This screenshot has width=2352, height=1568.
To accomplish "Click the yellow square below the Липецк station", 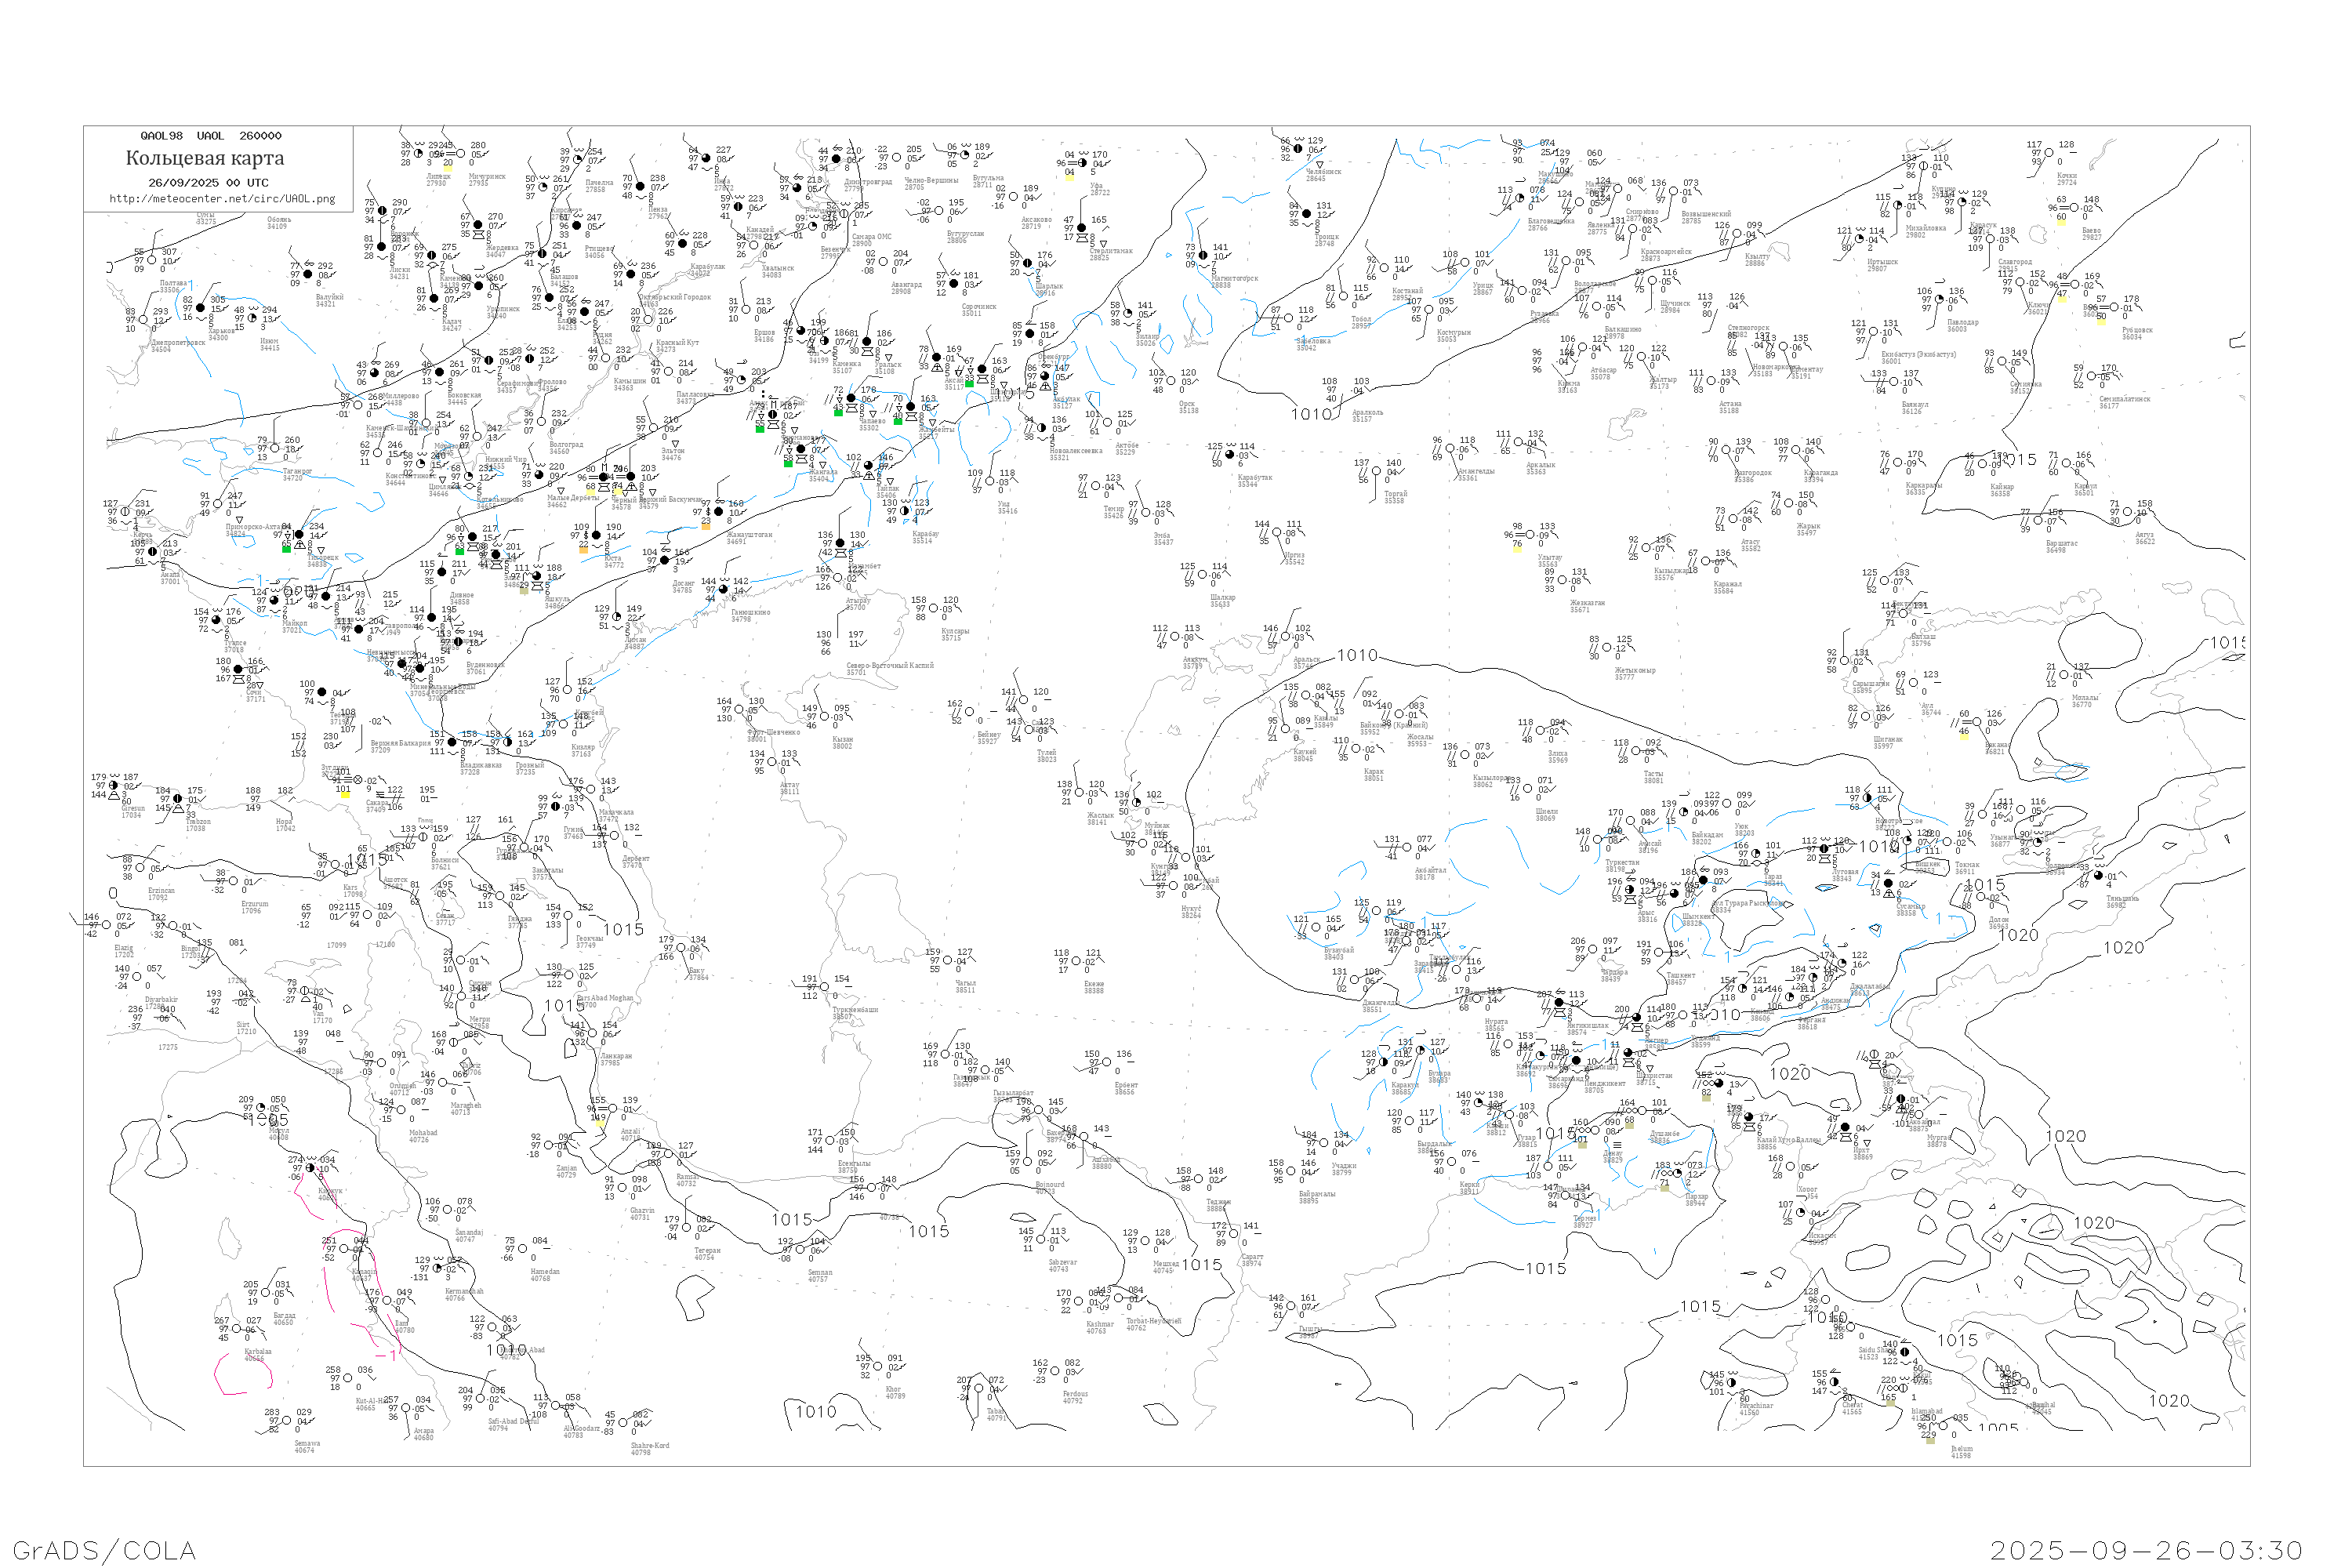I will (448, 169).
